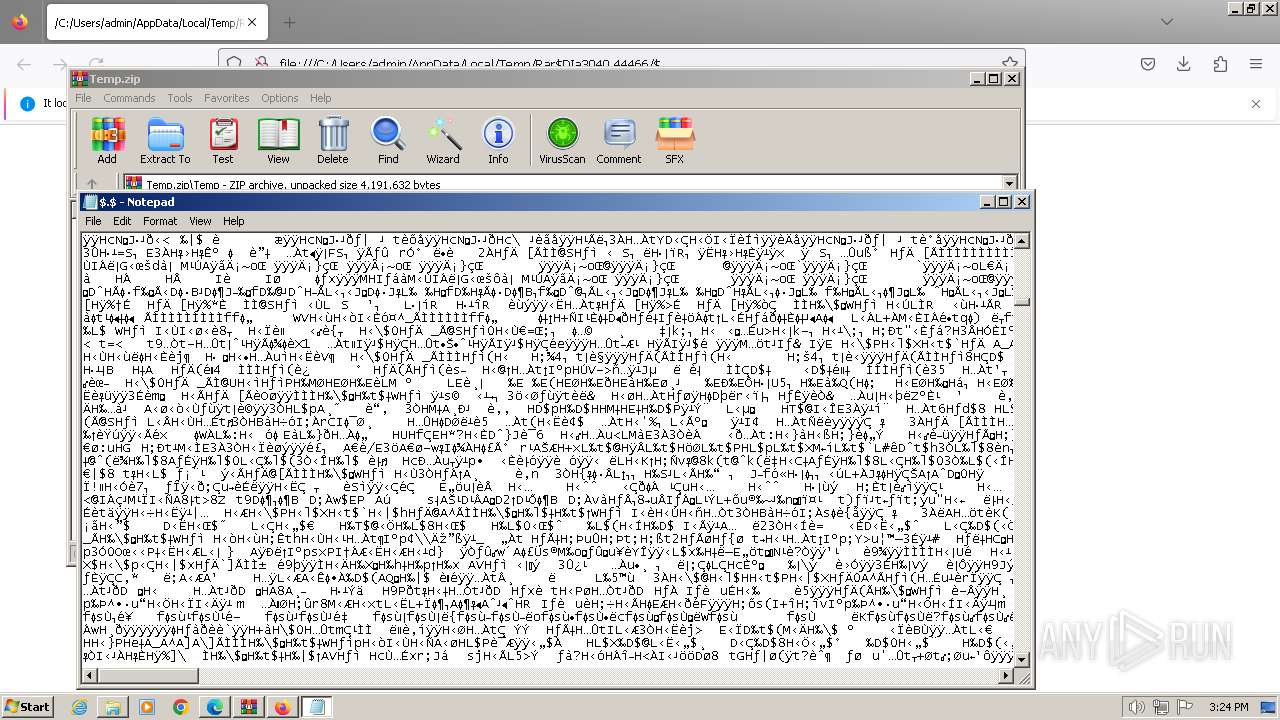1280x720 pixels.
Task: Launch Microsoft Edge from taskbar
Action: click(215, 707)
